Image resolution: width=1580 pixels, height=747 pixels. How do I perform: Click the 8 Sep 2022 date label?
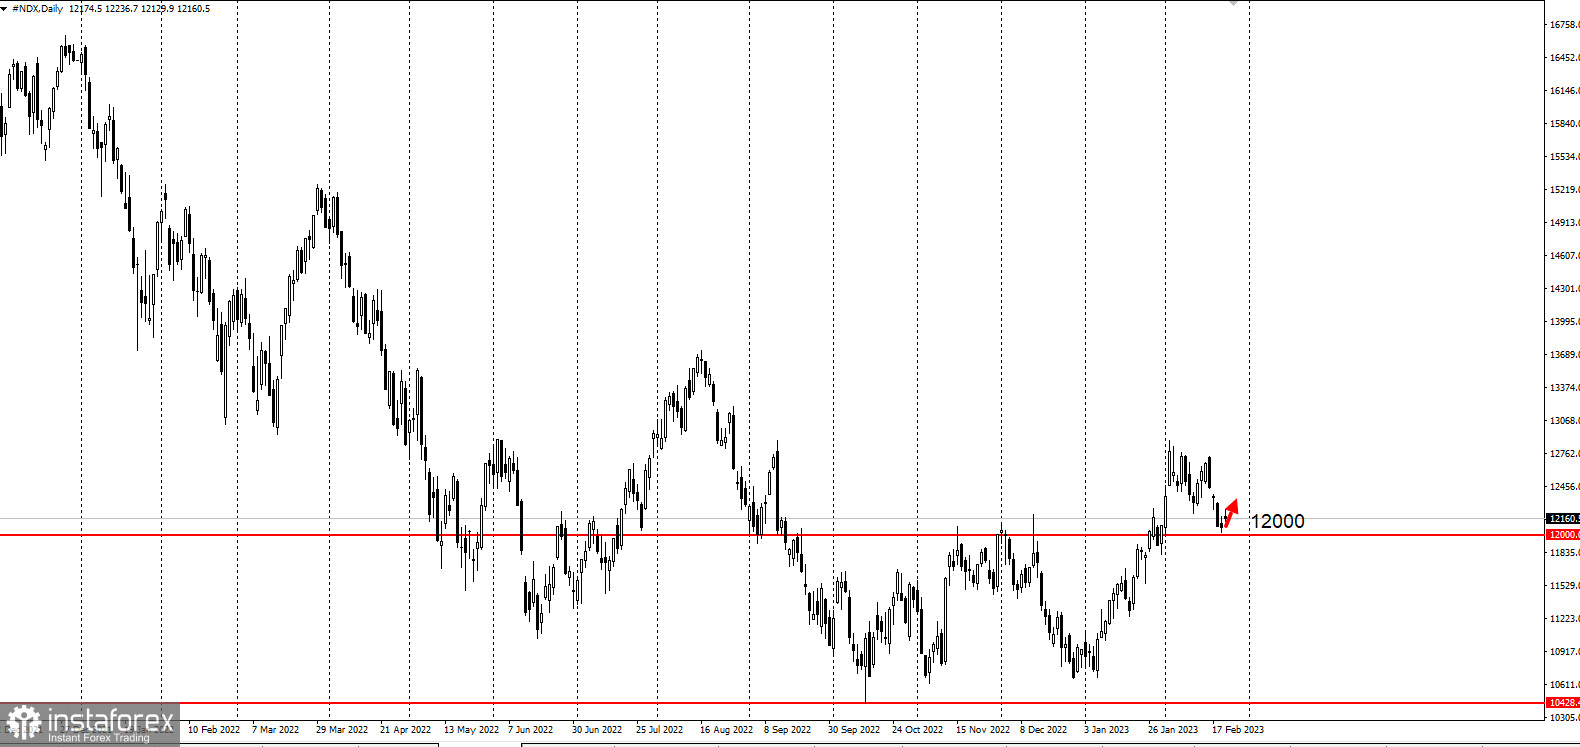787,730
